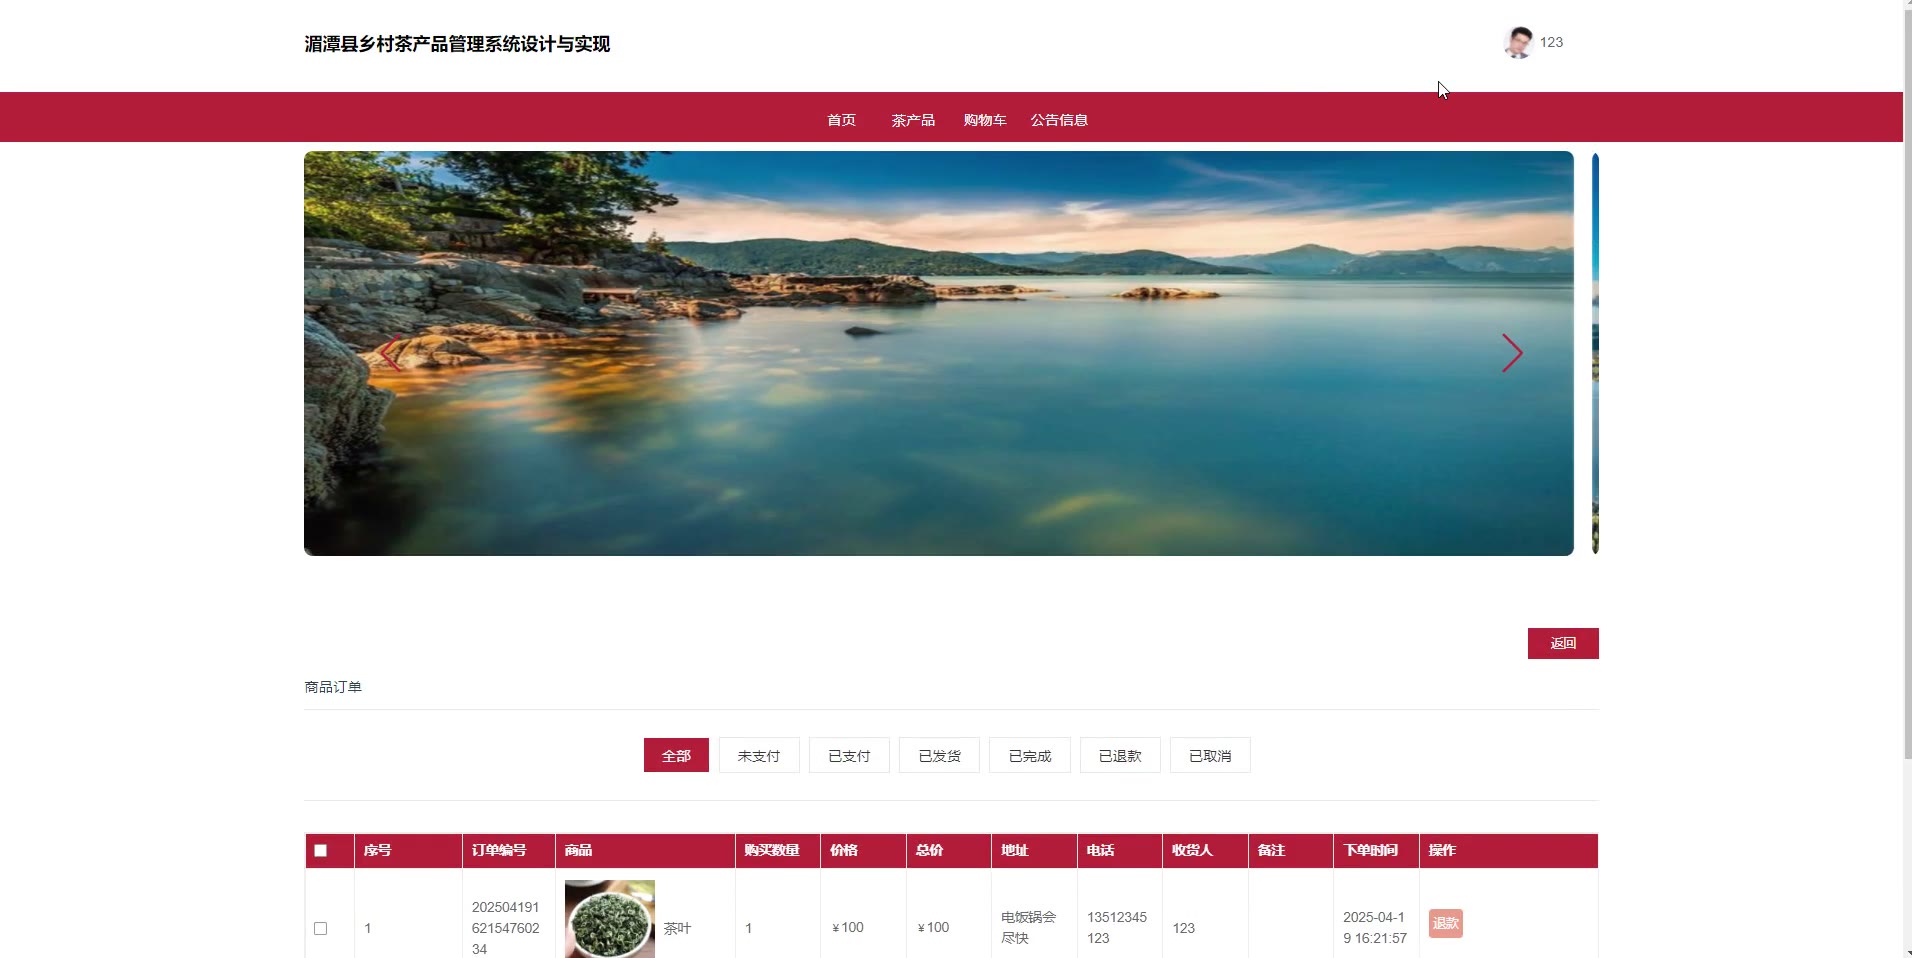Click the 返回 button

click(1563, 643)
